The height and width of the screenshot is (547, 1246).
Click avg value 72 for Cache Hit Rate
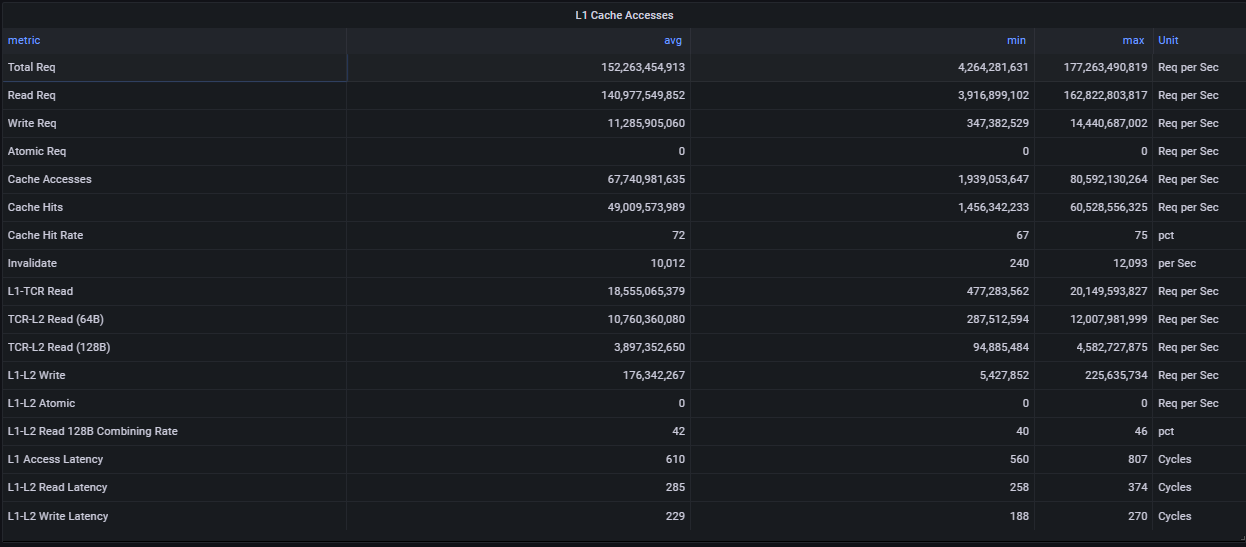coord(679,235)
